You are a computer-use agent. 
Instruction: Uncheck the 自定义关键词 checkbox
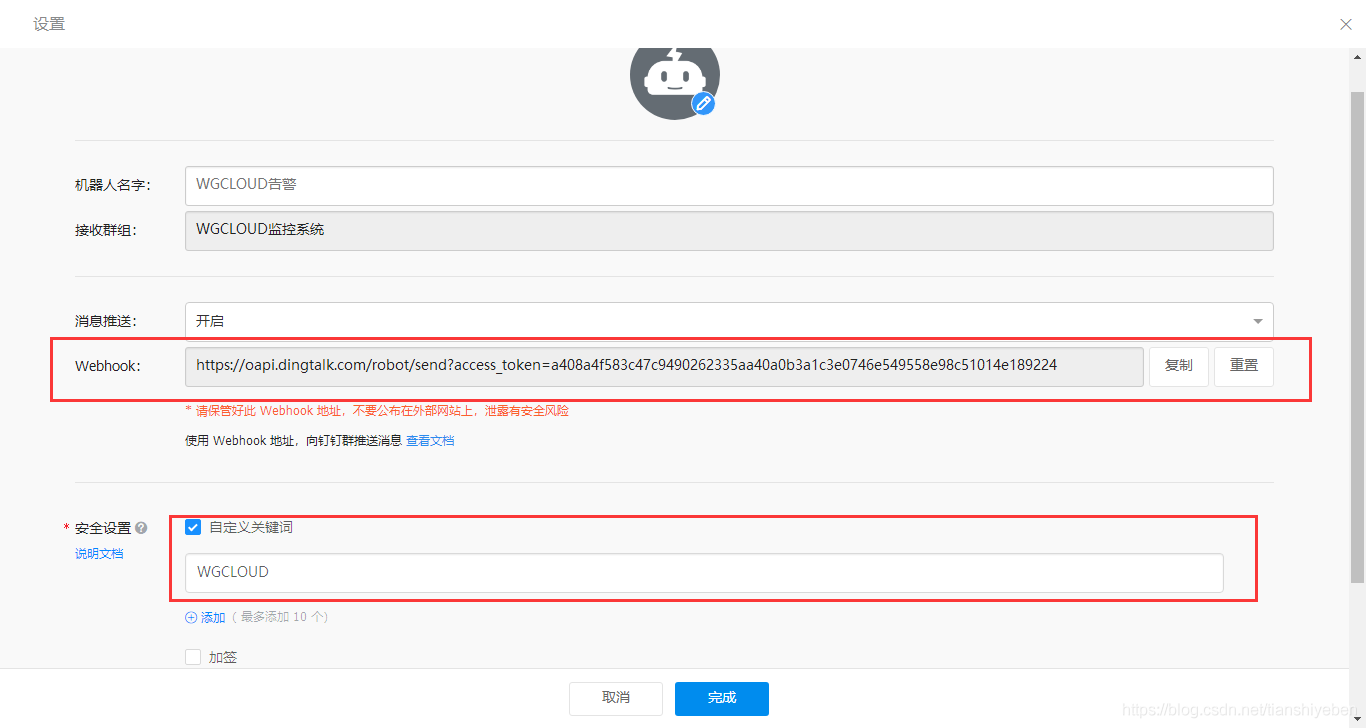click(x=193, y=528)
